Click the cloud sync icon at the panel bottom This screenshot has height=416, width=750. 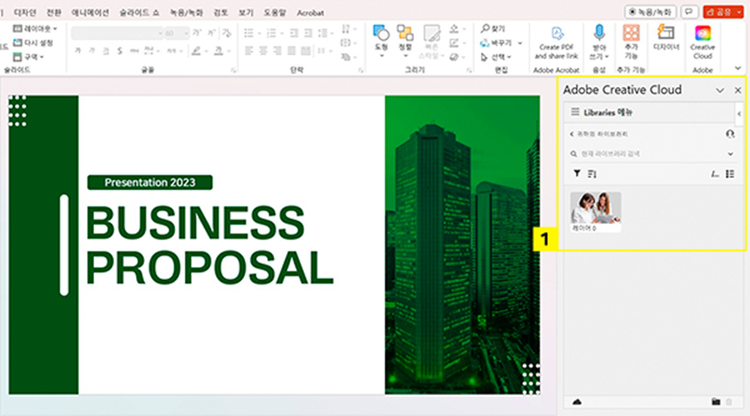click(577, 402)
